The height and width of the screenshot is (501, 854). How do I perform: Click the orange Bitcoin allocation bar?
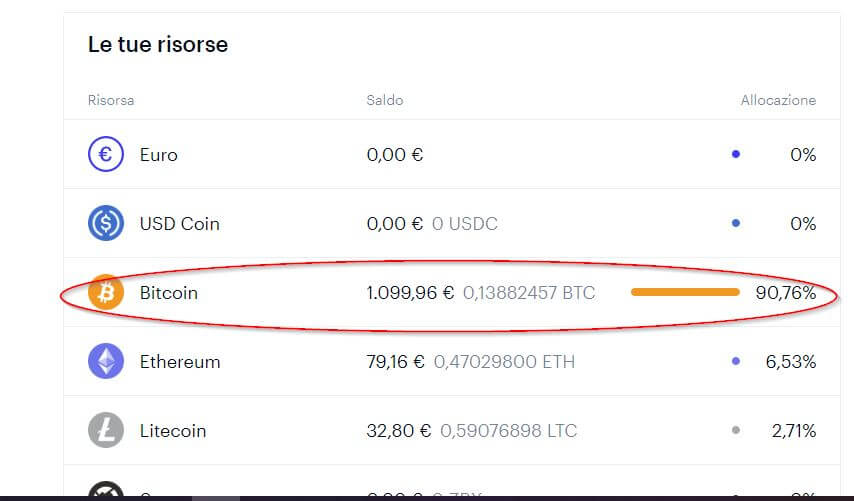pyautogui.click(x=685, y=292)
